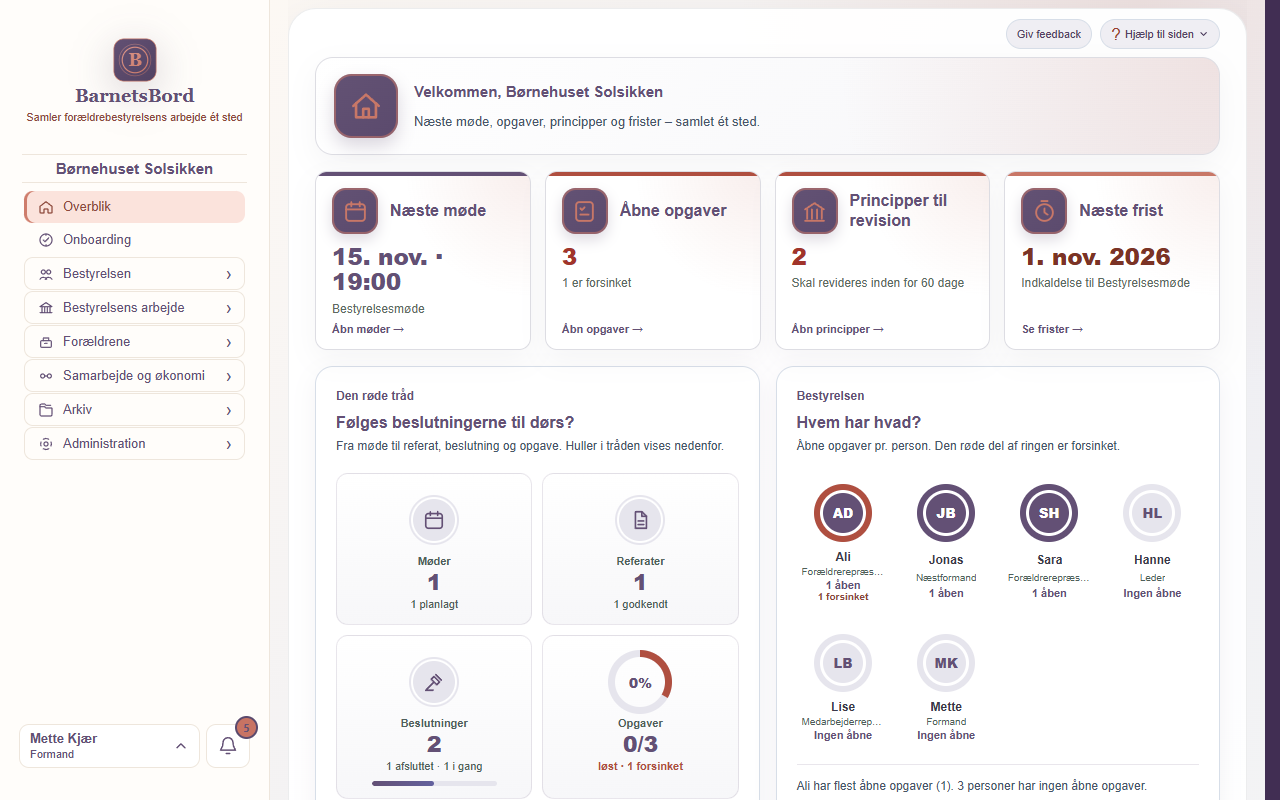Viewport: 1280px width, 800px height.
Task: Click building icon on Principper til revision card
Action: (x=815, y=211)
